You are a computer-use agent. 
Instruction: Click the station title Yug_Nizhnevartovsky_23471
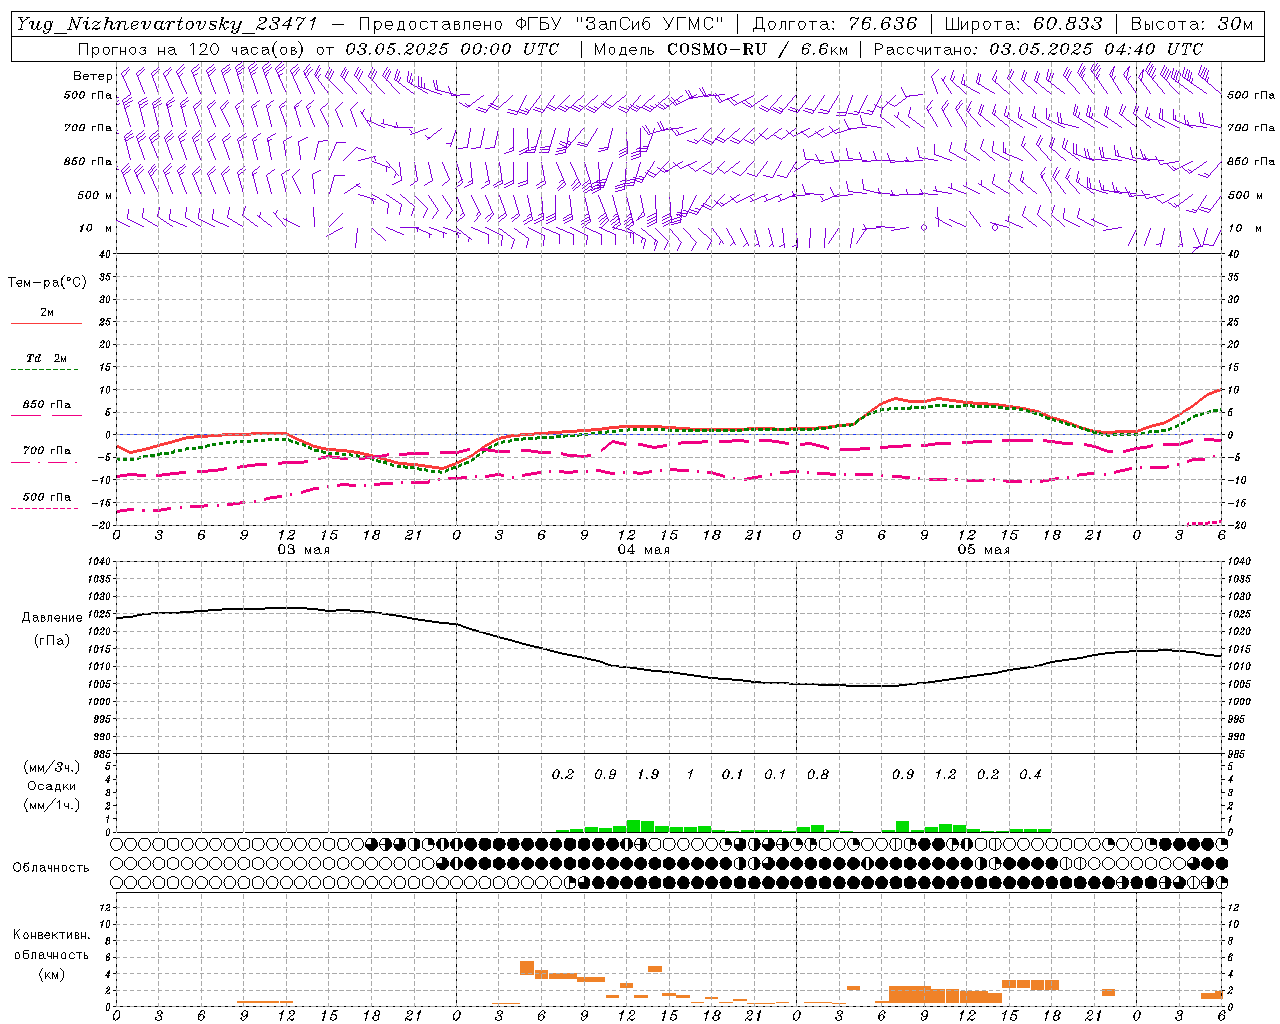[167, 24]
